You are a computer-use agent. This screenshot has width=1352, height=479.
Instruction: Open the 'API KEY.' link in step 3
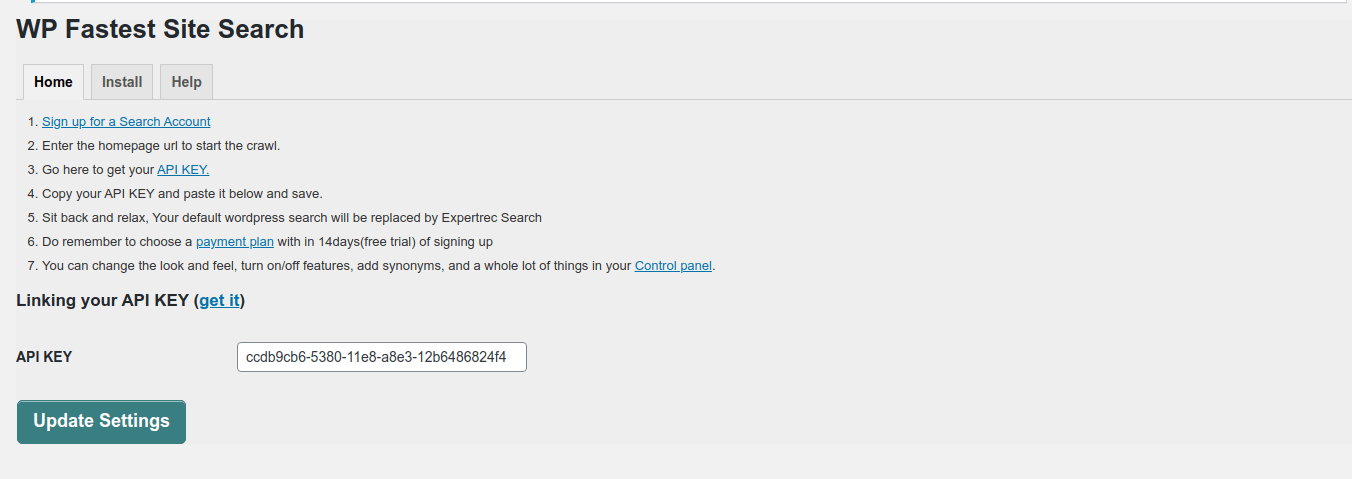[183, 170]
